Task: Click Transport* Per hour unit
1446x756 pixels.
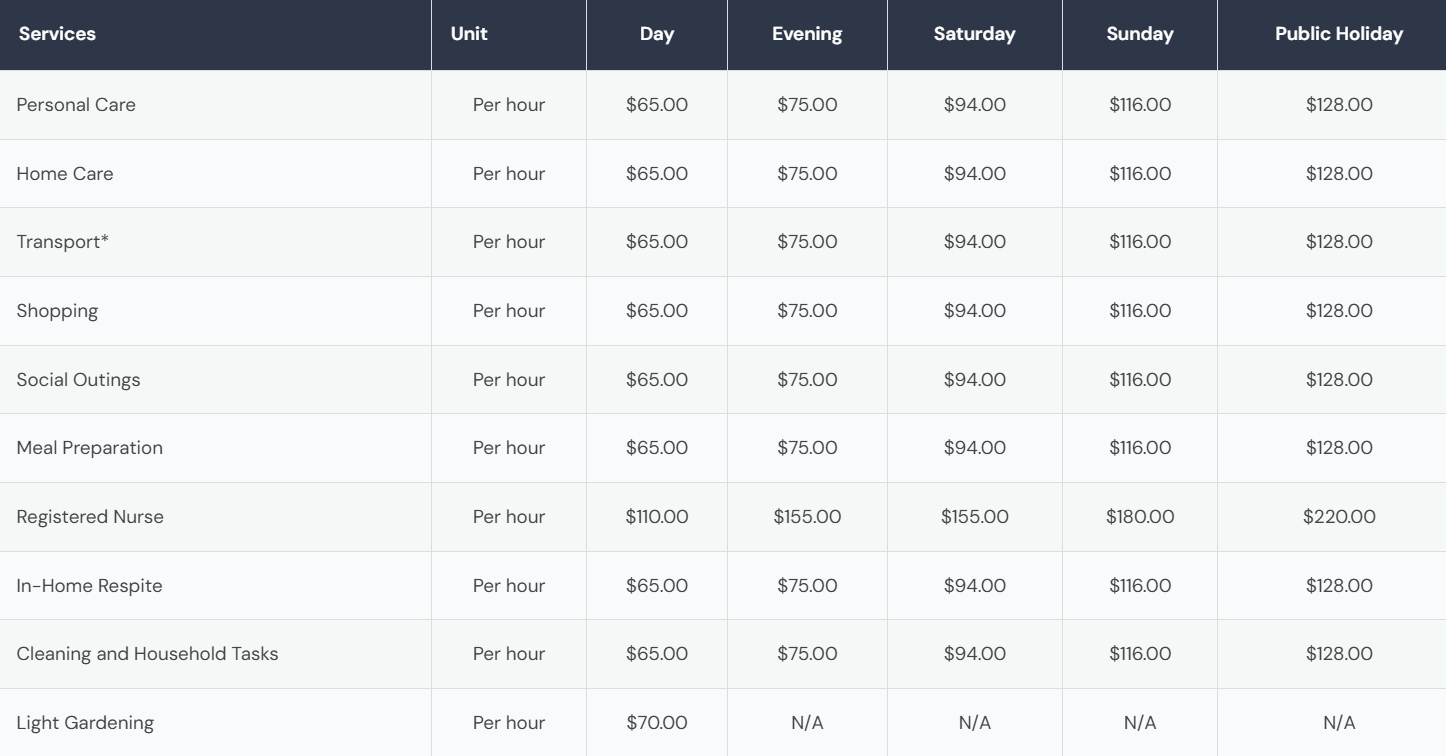Action: click(509, 242)
